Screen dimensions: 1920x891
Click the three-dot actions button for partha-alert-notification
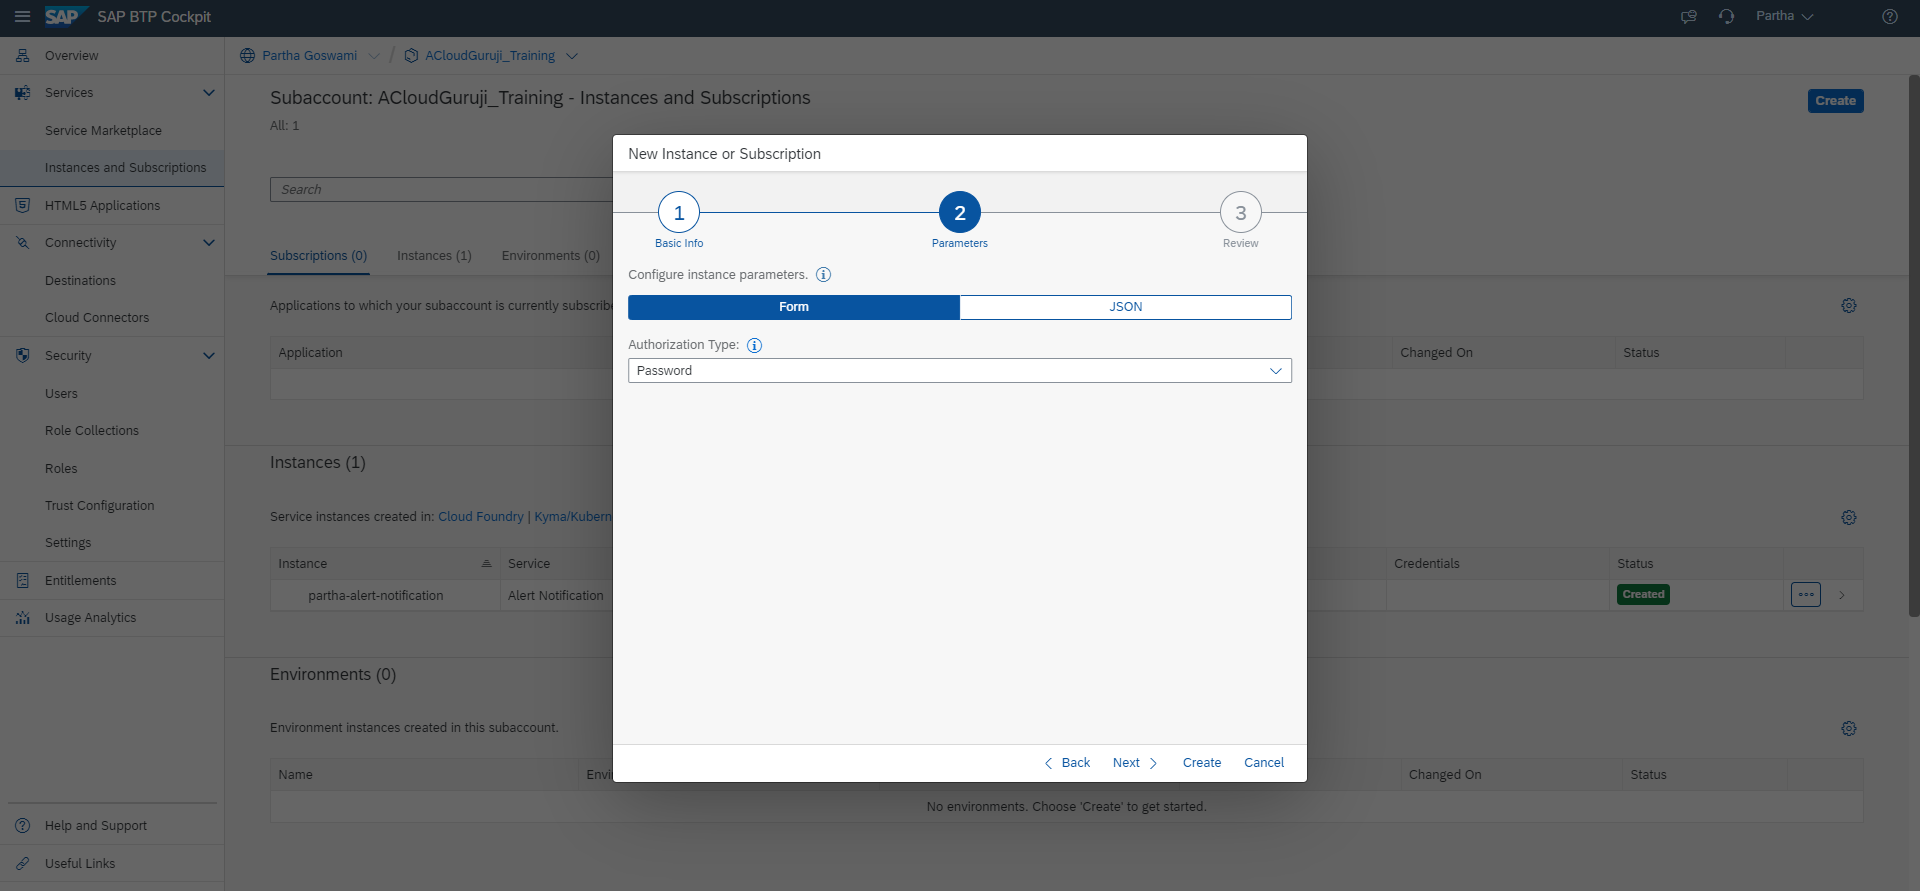1805,595
